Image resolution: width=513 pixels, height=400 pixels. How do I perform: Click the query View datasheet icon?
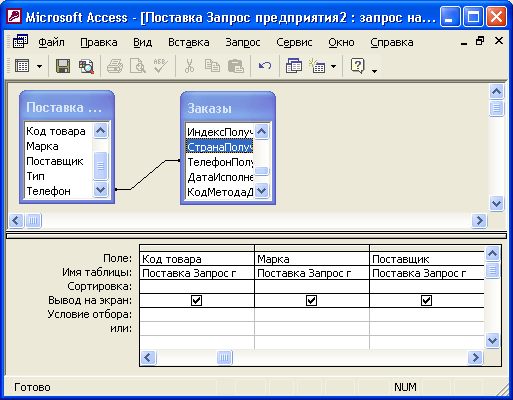(22, 66)
